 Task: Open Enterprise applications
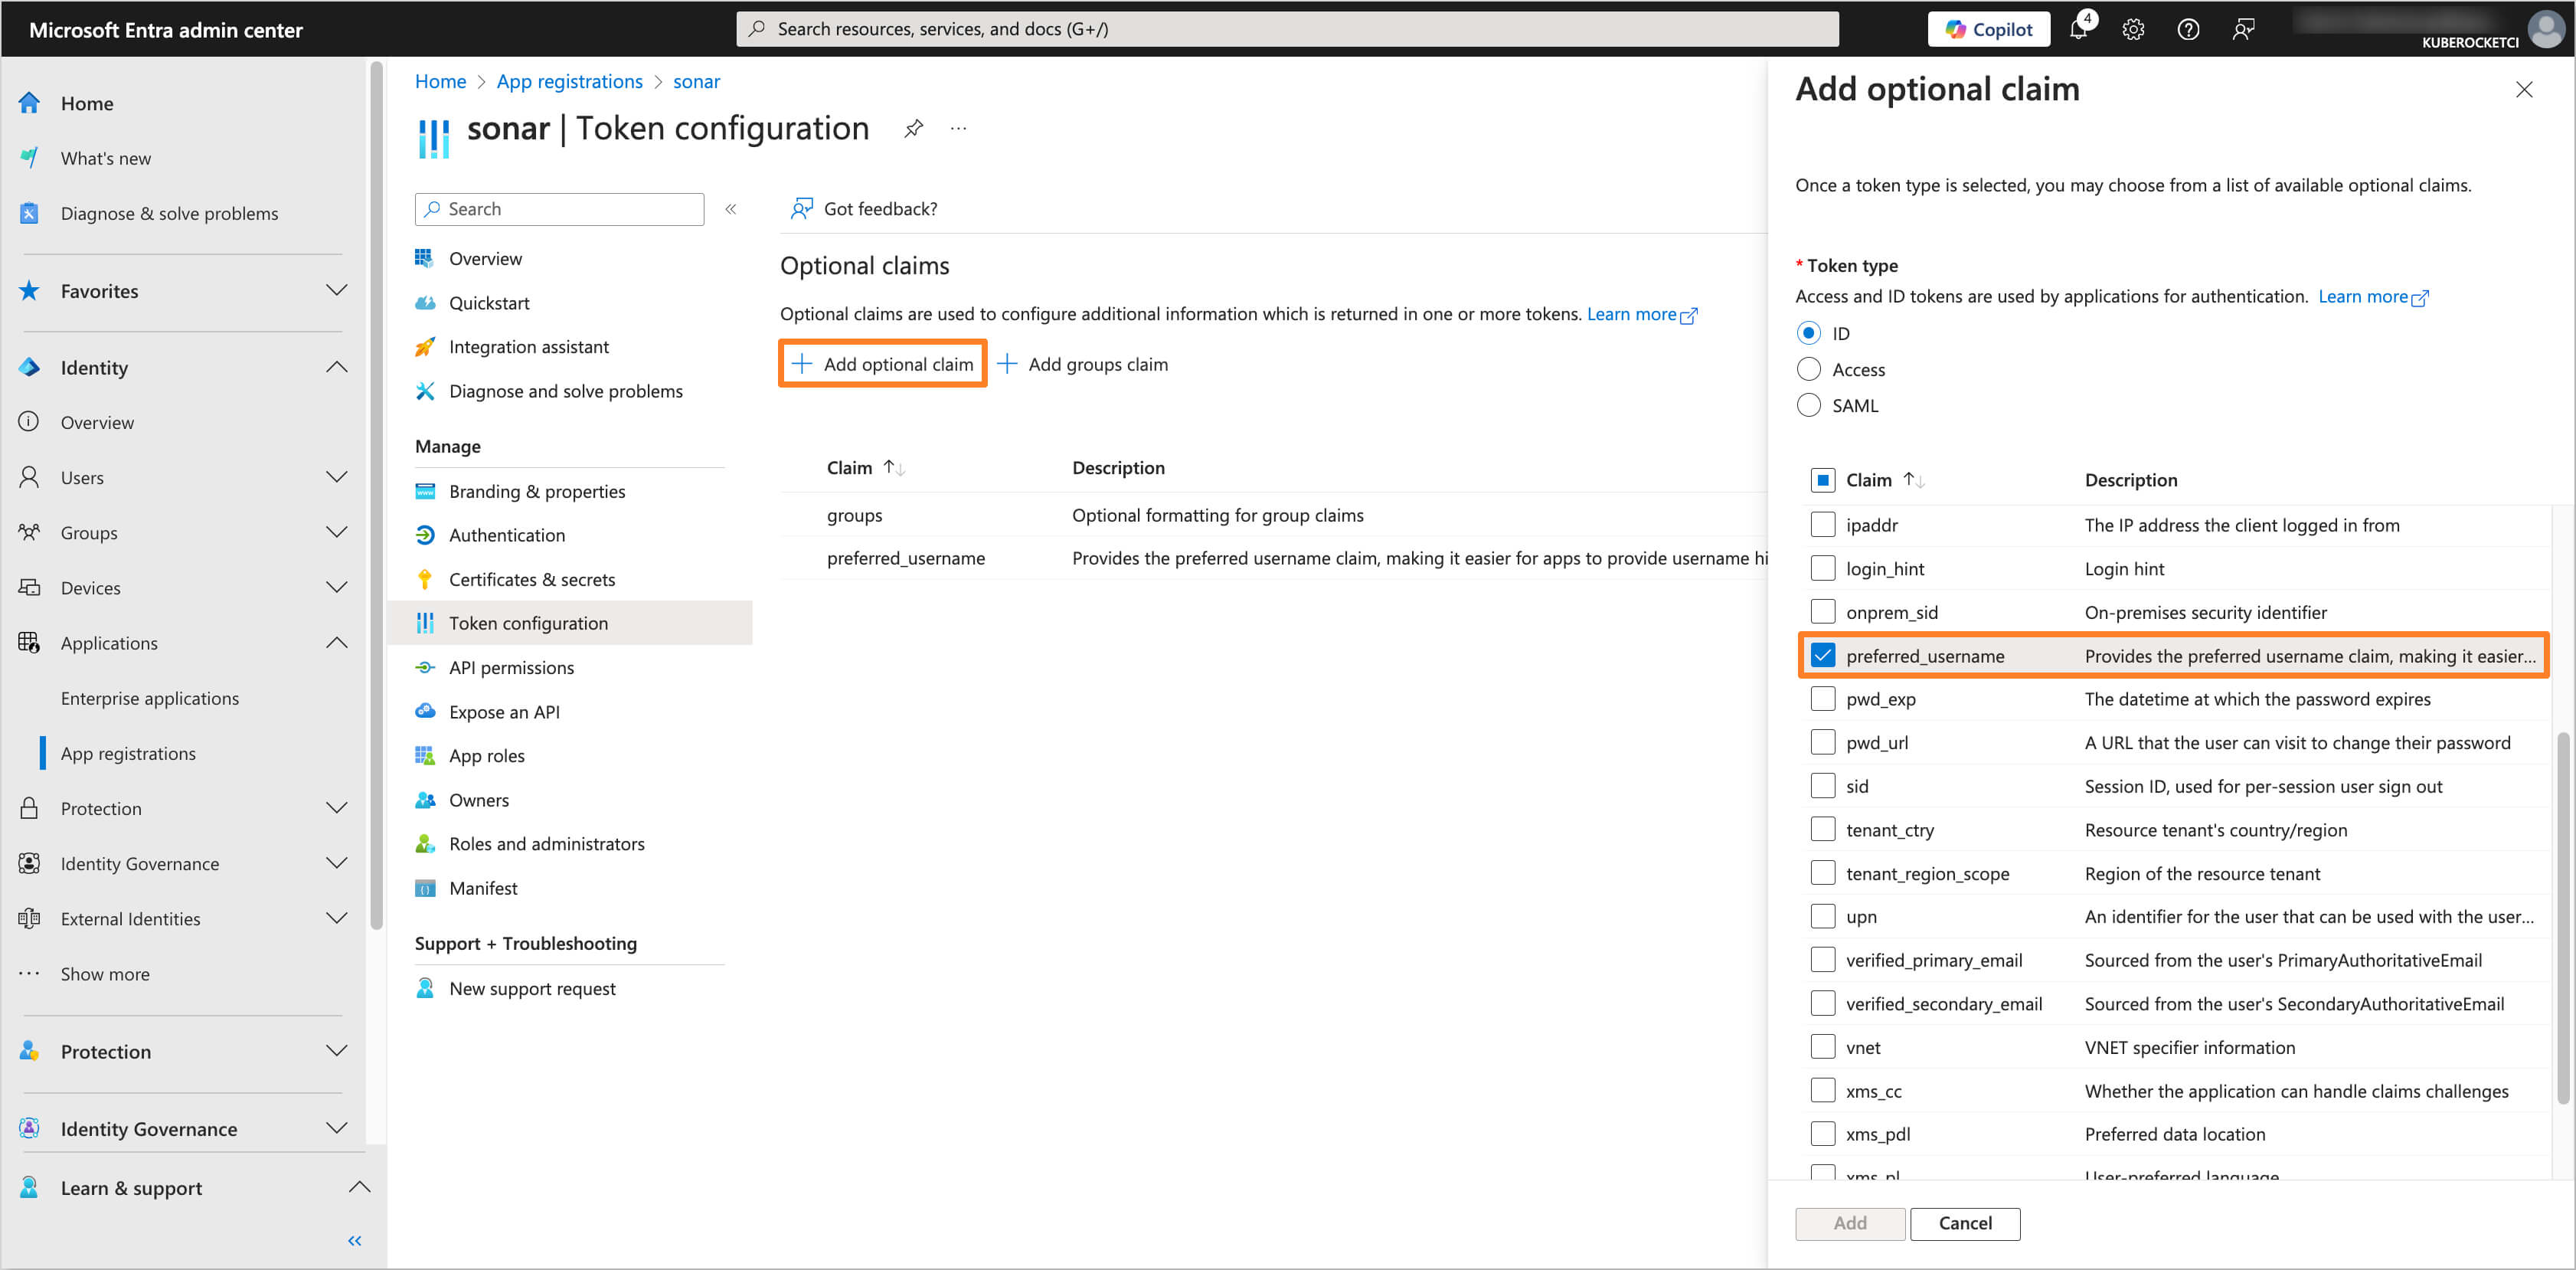point(150,698)
